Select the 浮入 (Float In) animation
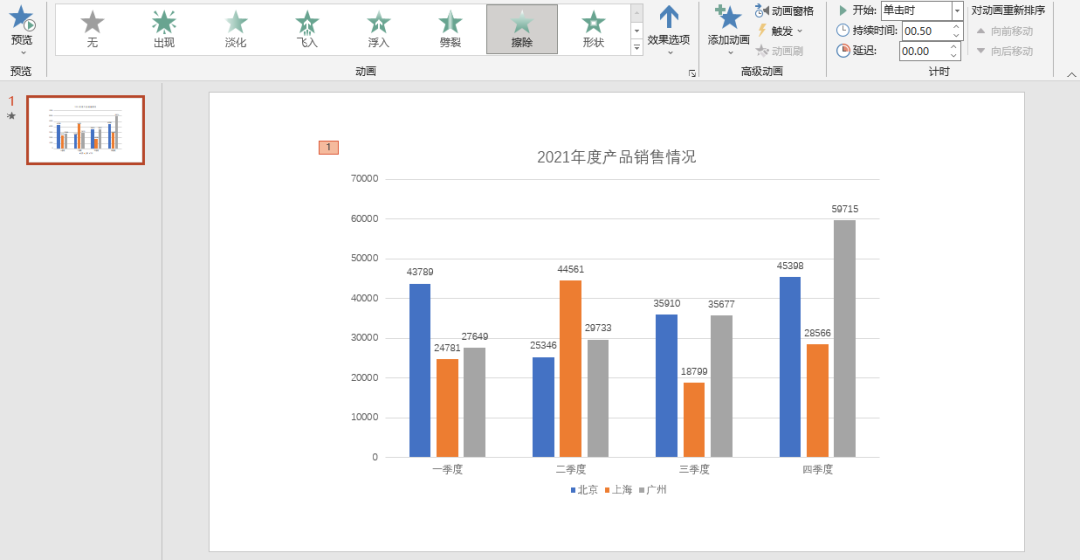This screenshot has width=1080, height=560. [x=379, y=28]
